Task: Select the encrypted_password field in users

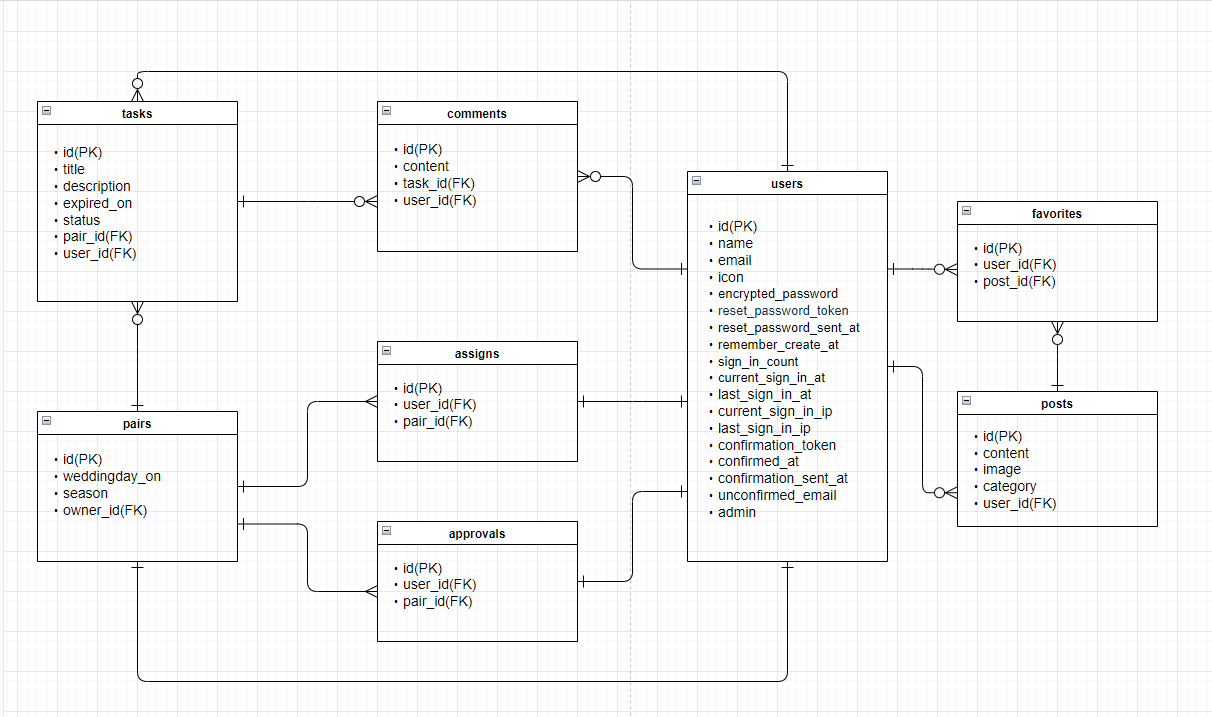Action: tap(778, 293)
